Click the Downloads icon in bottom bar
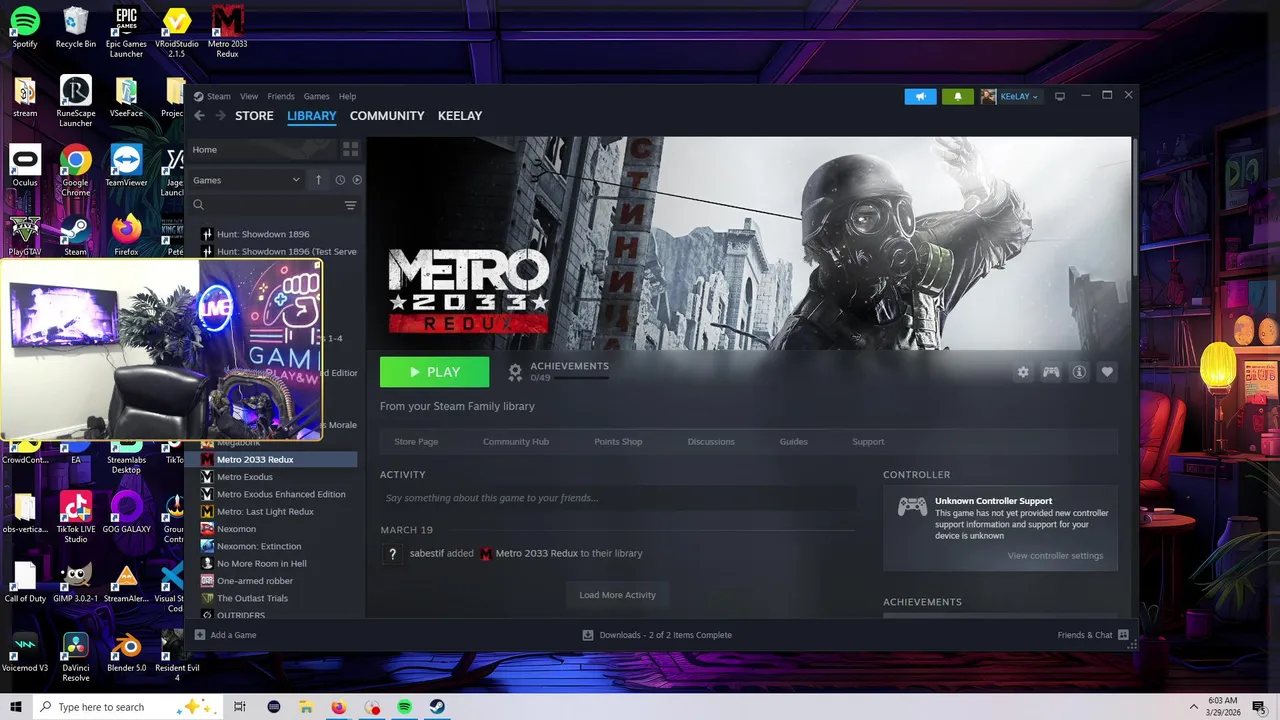 tap(588, 635)
